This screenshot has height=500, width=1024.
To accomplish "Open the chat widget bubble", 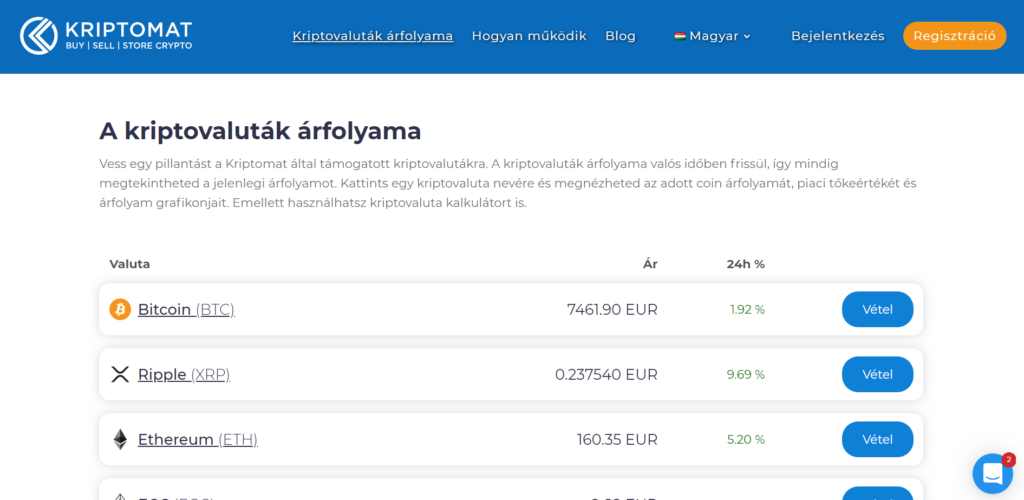I will tap(993, 473).
